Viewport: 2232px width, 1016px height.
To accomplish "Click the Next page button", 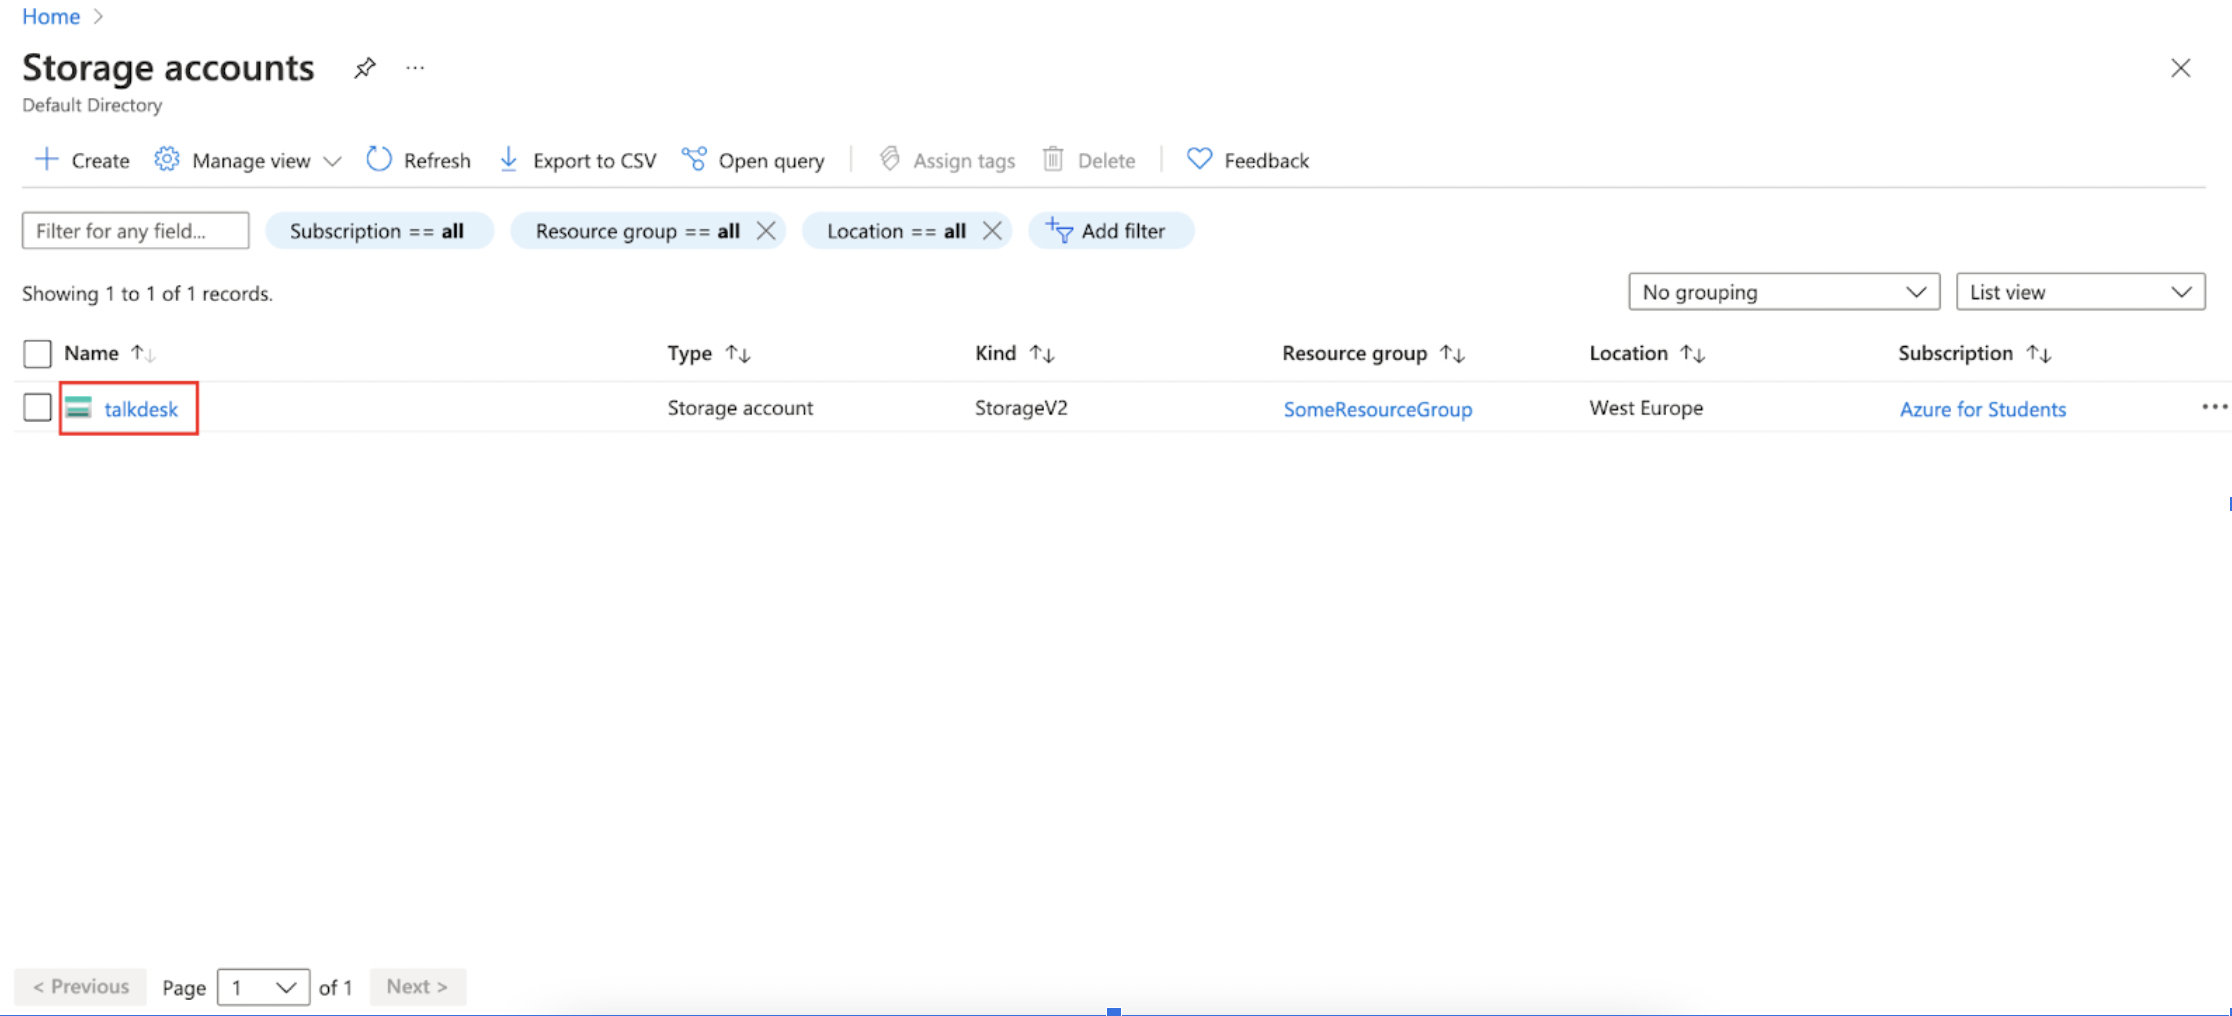I will 418,987.
